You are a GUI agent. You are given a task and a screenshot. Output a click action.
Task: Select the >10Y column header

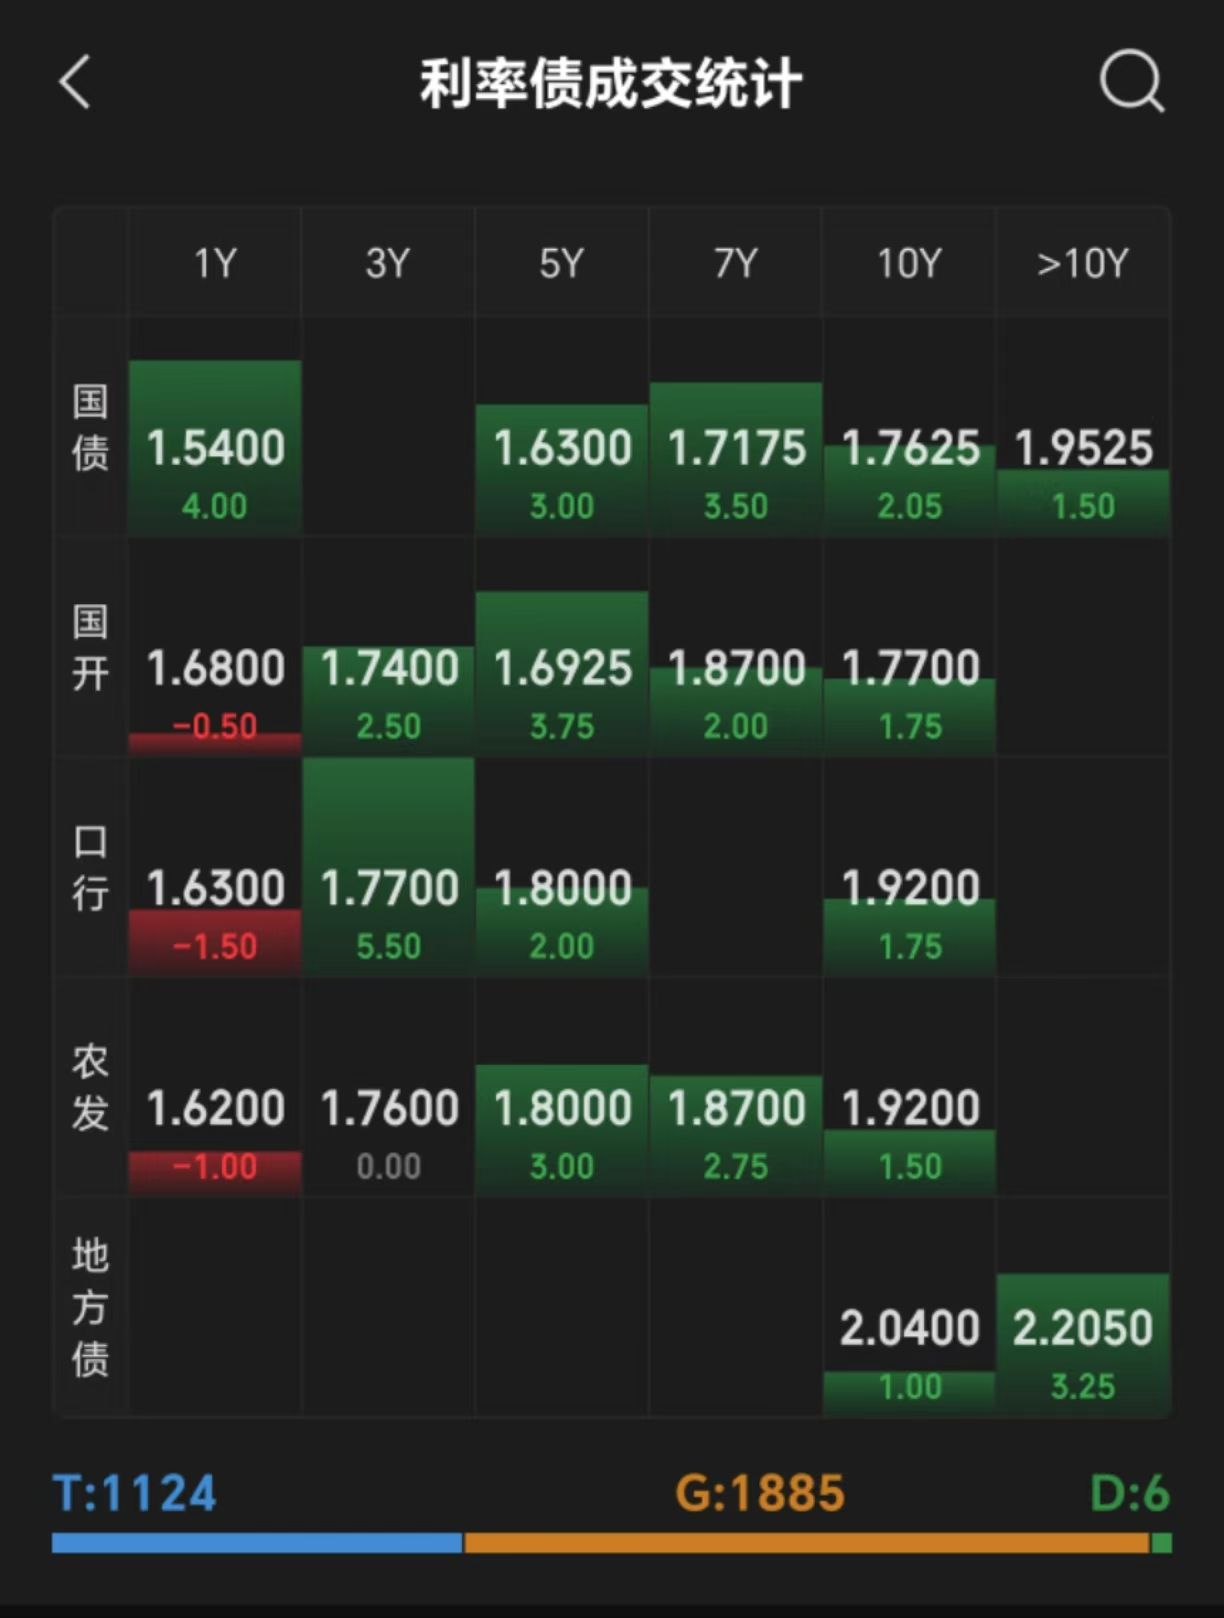[x=1083, y=263]
